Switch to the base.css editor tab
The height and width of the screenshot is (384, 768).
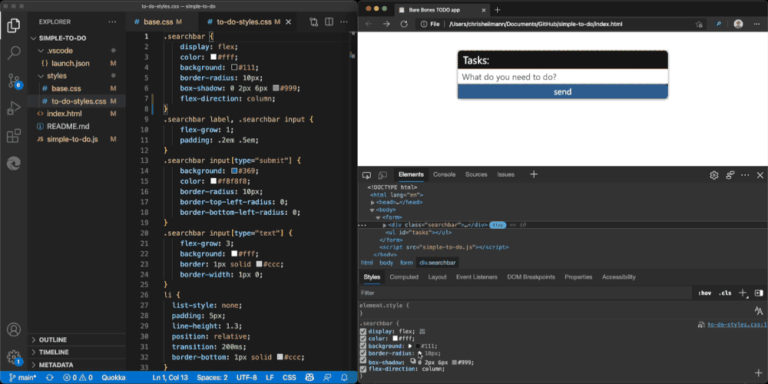coord(162,22)
